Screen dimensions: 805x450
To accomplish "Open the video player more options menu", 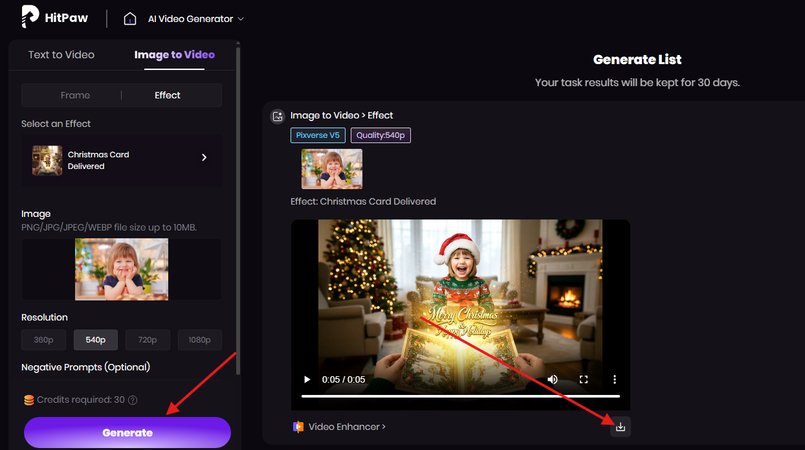I will coord(615,380).
